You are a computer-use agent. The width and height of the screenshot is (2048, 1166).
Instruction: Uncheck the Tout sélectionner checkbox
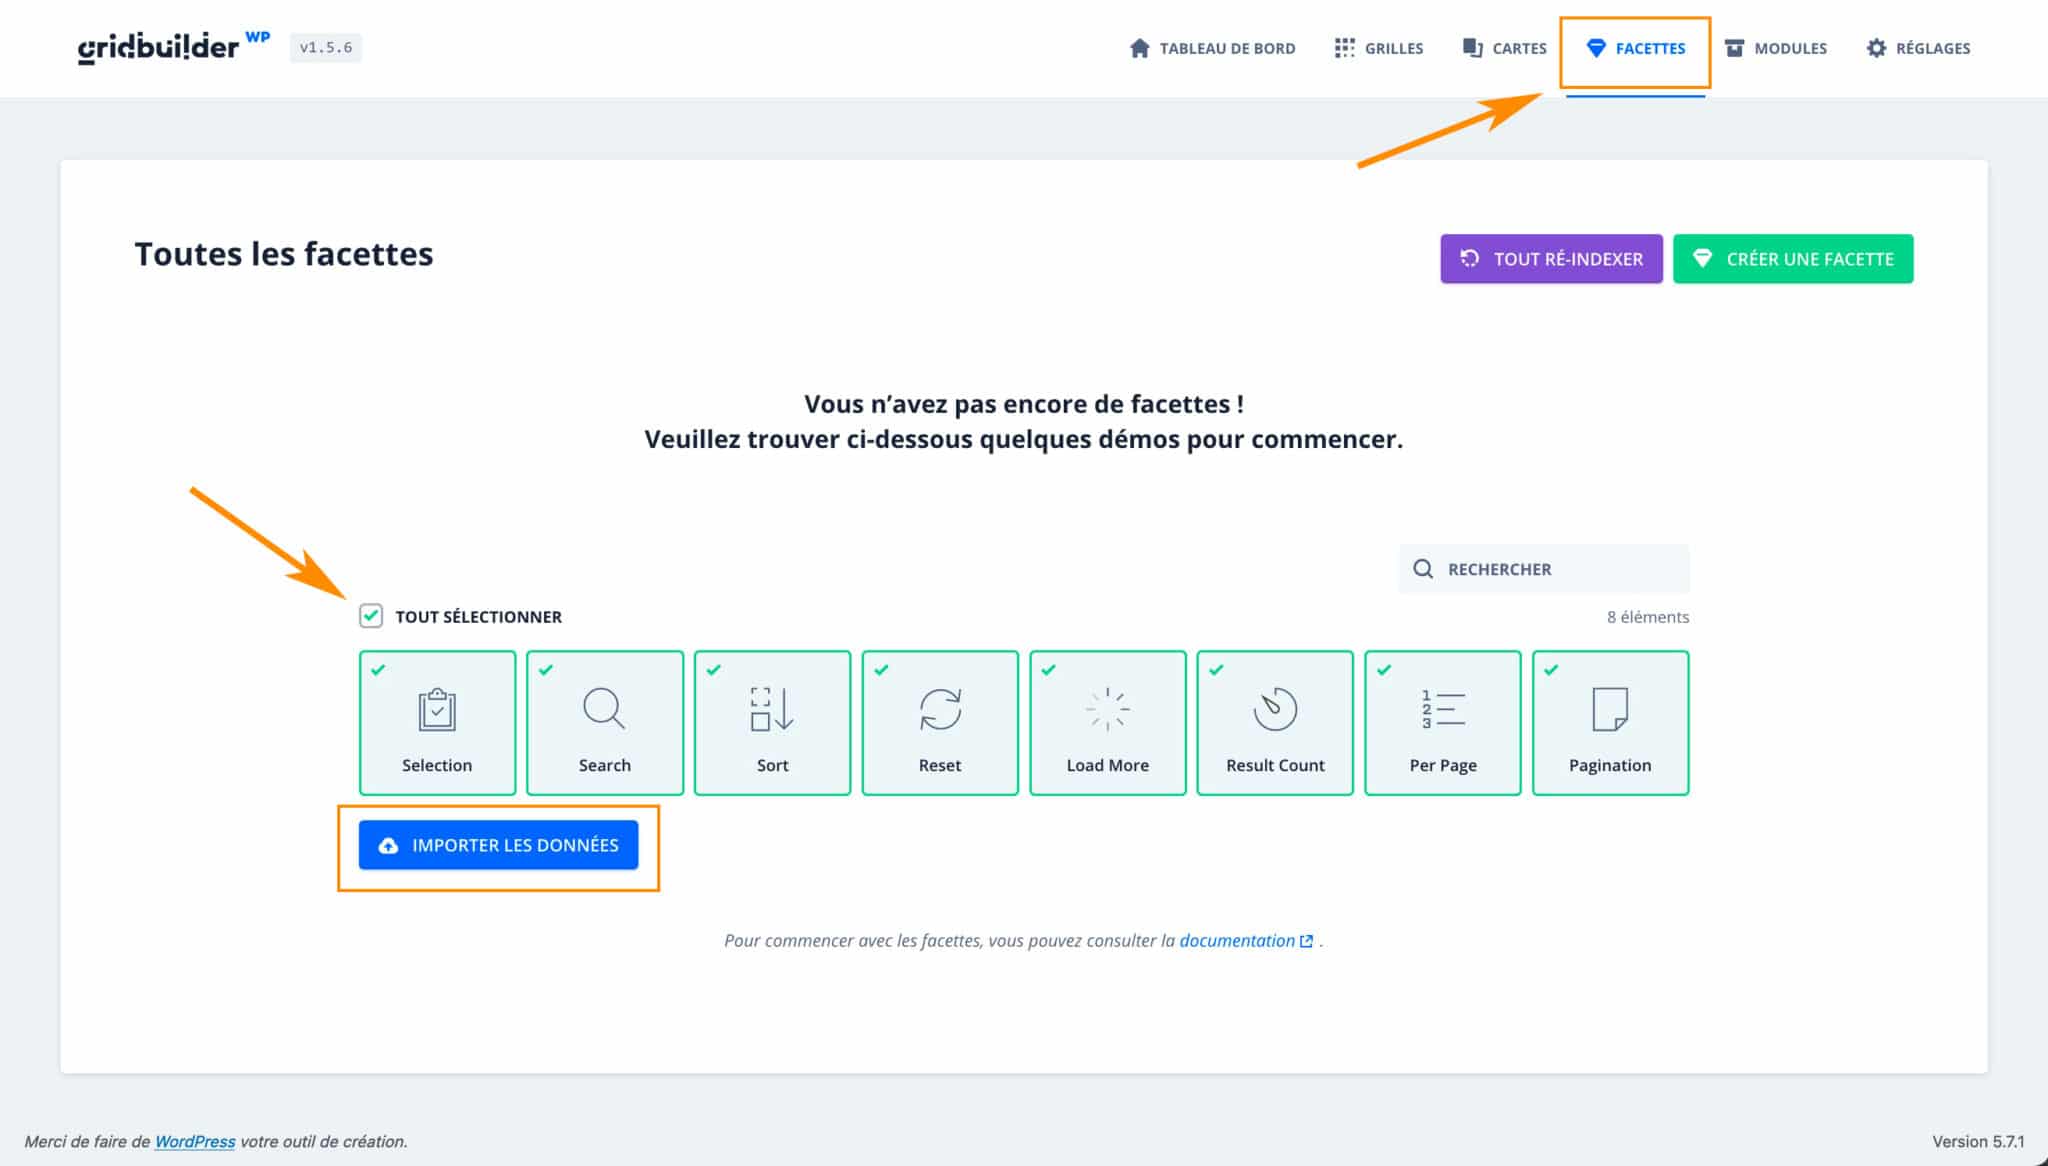[371, 616]
